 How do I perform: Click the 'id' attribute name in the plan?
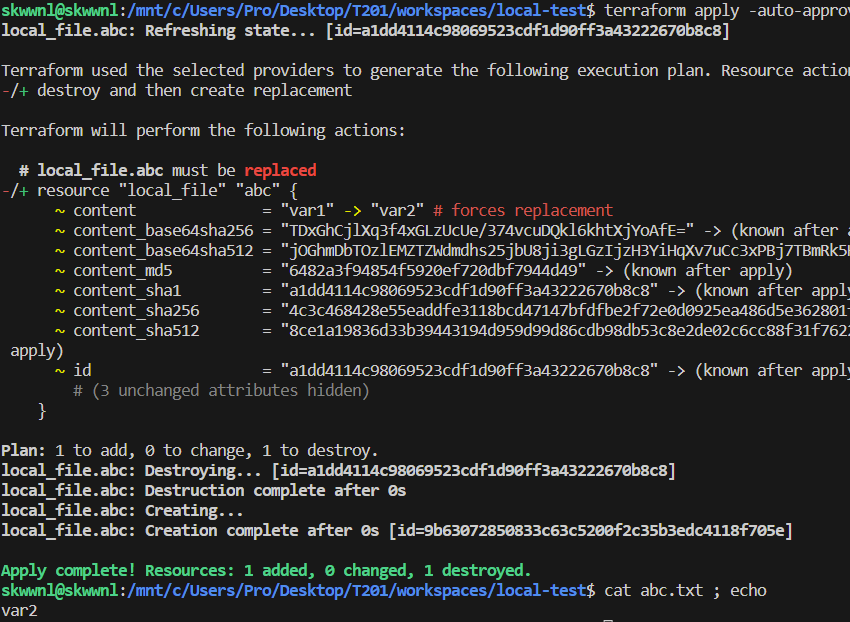pyautogui.click(x=82, y=371)
